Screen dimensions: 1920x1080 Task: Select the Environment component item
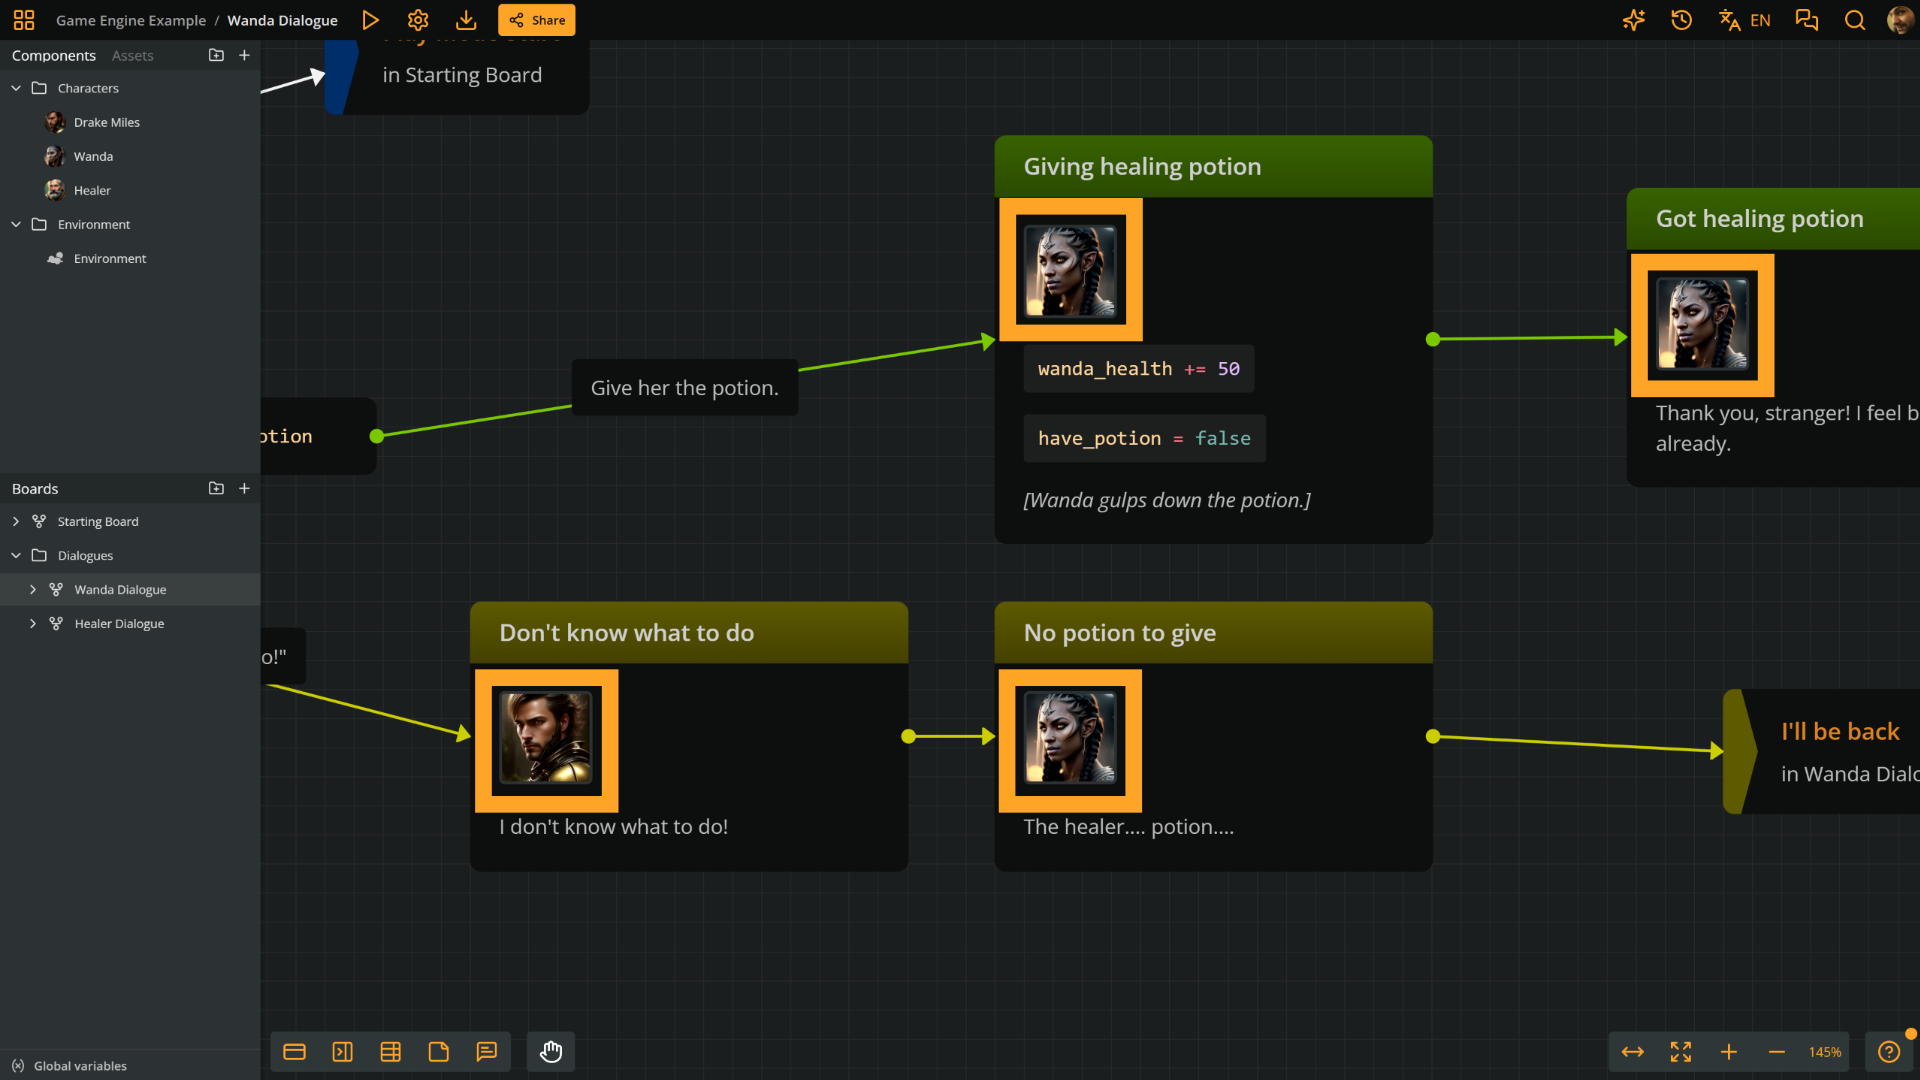coord(110,258)
